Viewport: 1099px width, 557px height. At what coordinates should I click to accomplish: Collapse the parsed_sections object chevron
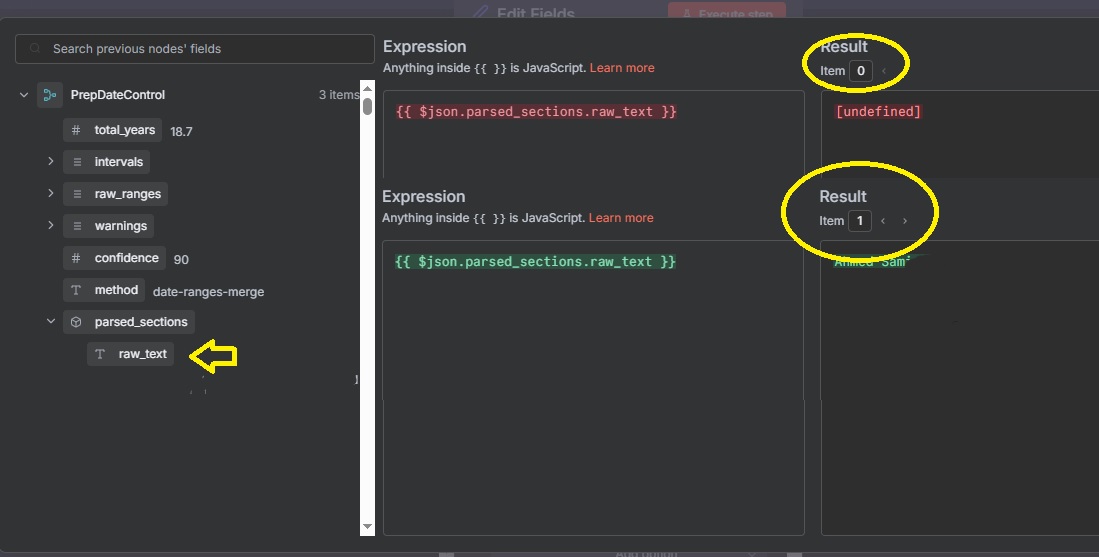(x=50, y=322)
